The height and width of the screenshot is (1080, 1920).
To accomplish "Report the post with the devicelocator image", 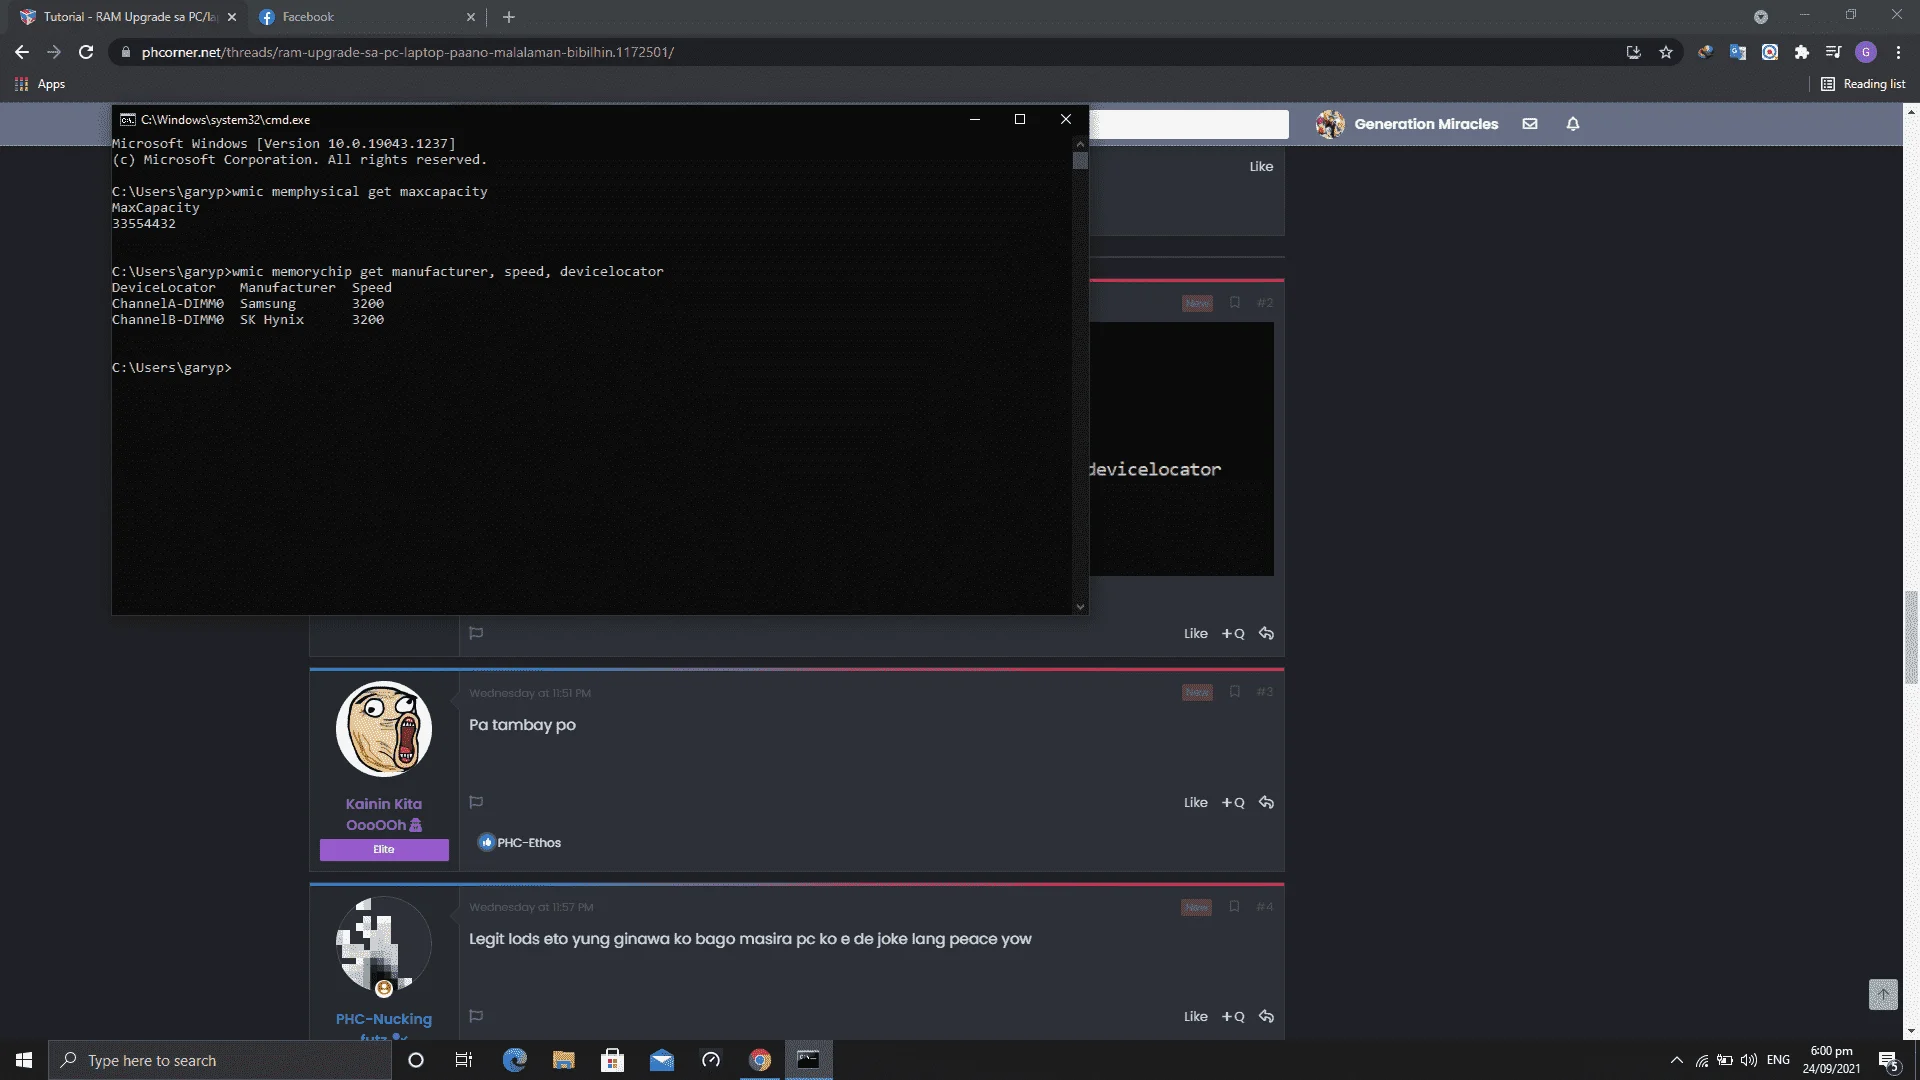I will 476,633.
